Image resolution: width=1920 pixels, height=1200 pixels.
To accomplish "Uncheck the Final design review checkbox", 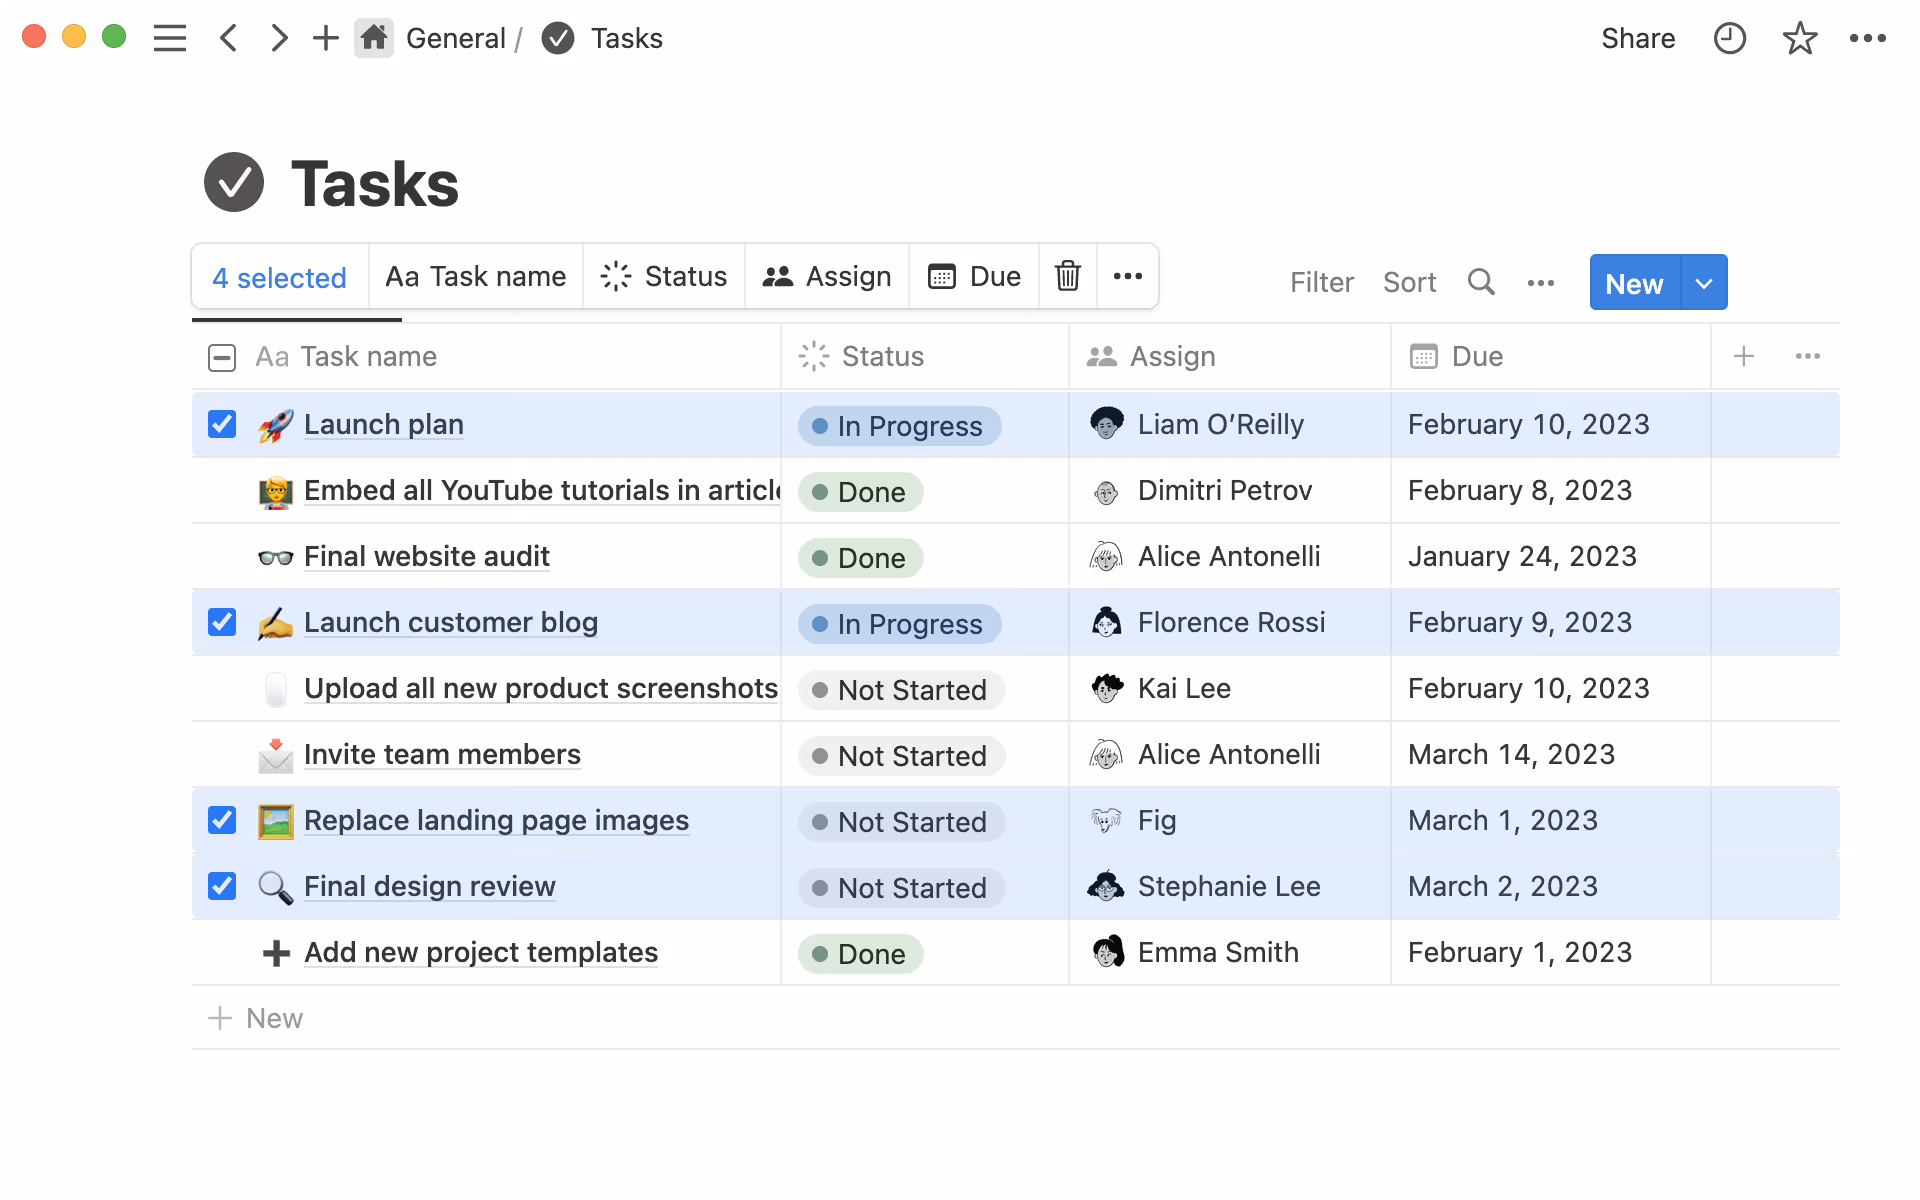I will click(x=221, y=886).
